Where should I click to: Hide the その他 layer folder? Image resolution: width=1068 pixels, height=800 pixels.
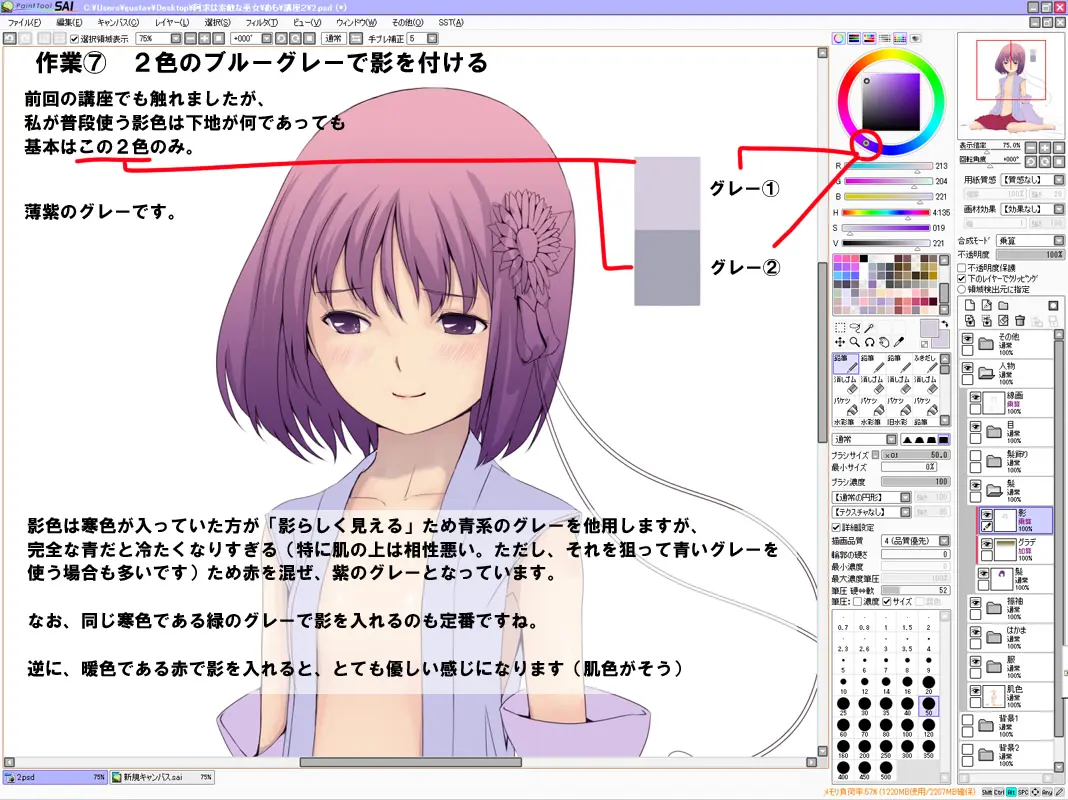(967, 338)
